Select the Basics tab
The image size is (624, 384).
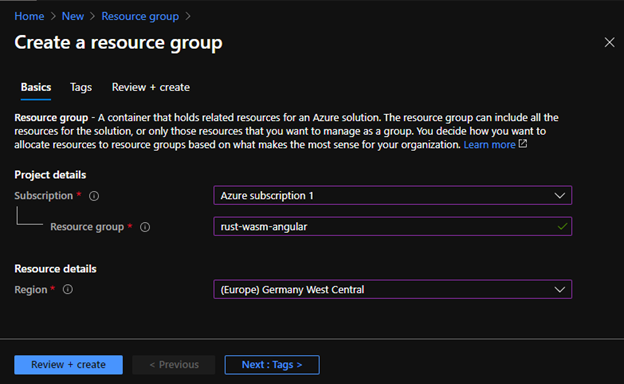(36, 87)
